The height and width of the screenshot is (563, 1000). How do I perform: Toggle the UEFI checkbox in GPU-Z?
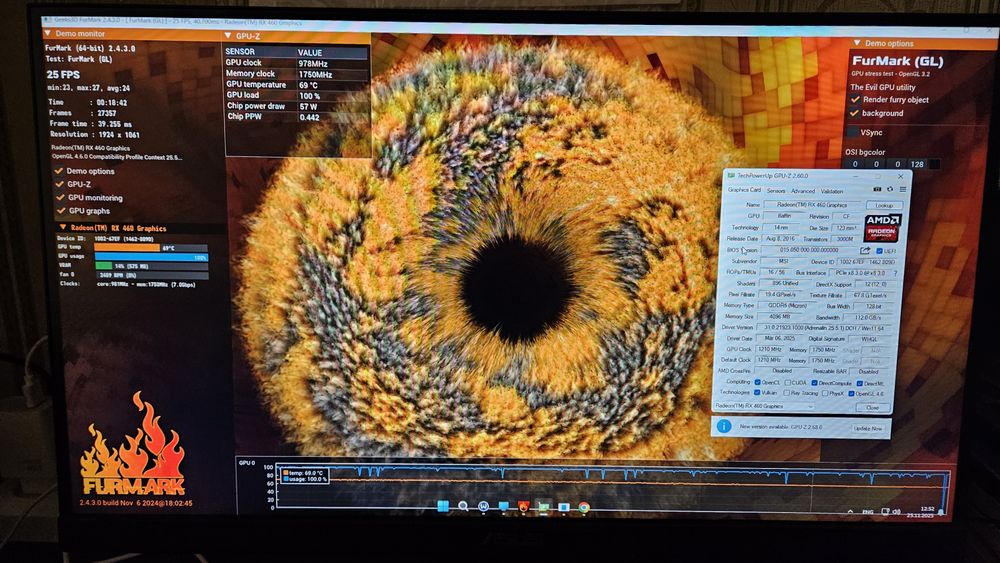879,251
